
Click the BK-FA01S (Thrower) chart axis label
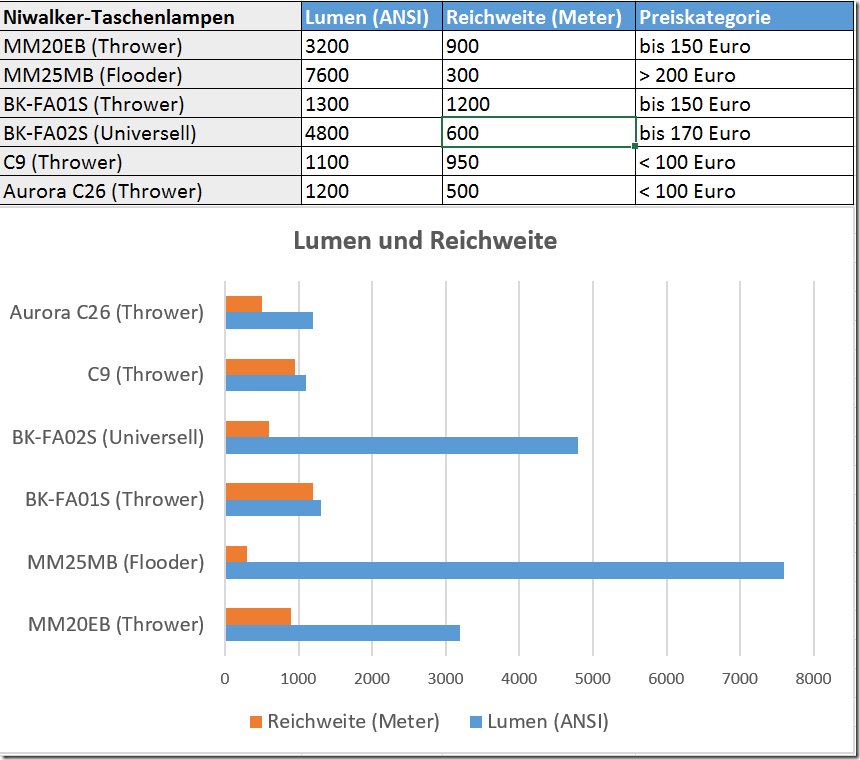click(115, 499)
